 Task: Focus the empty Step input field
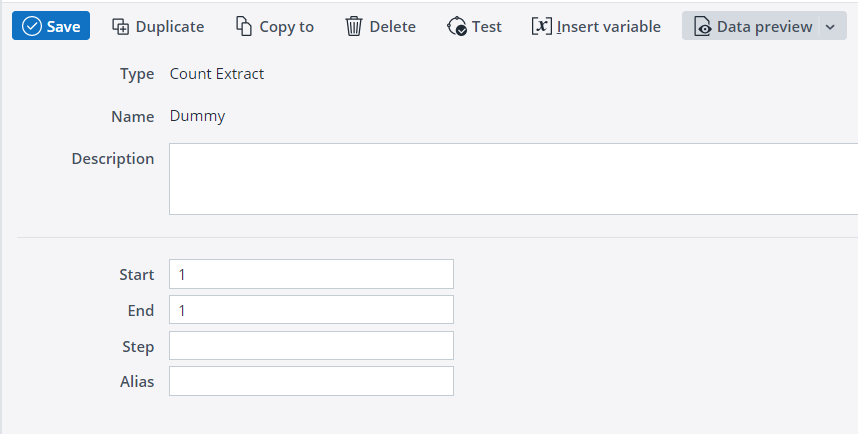[311, 345]
